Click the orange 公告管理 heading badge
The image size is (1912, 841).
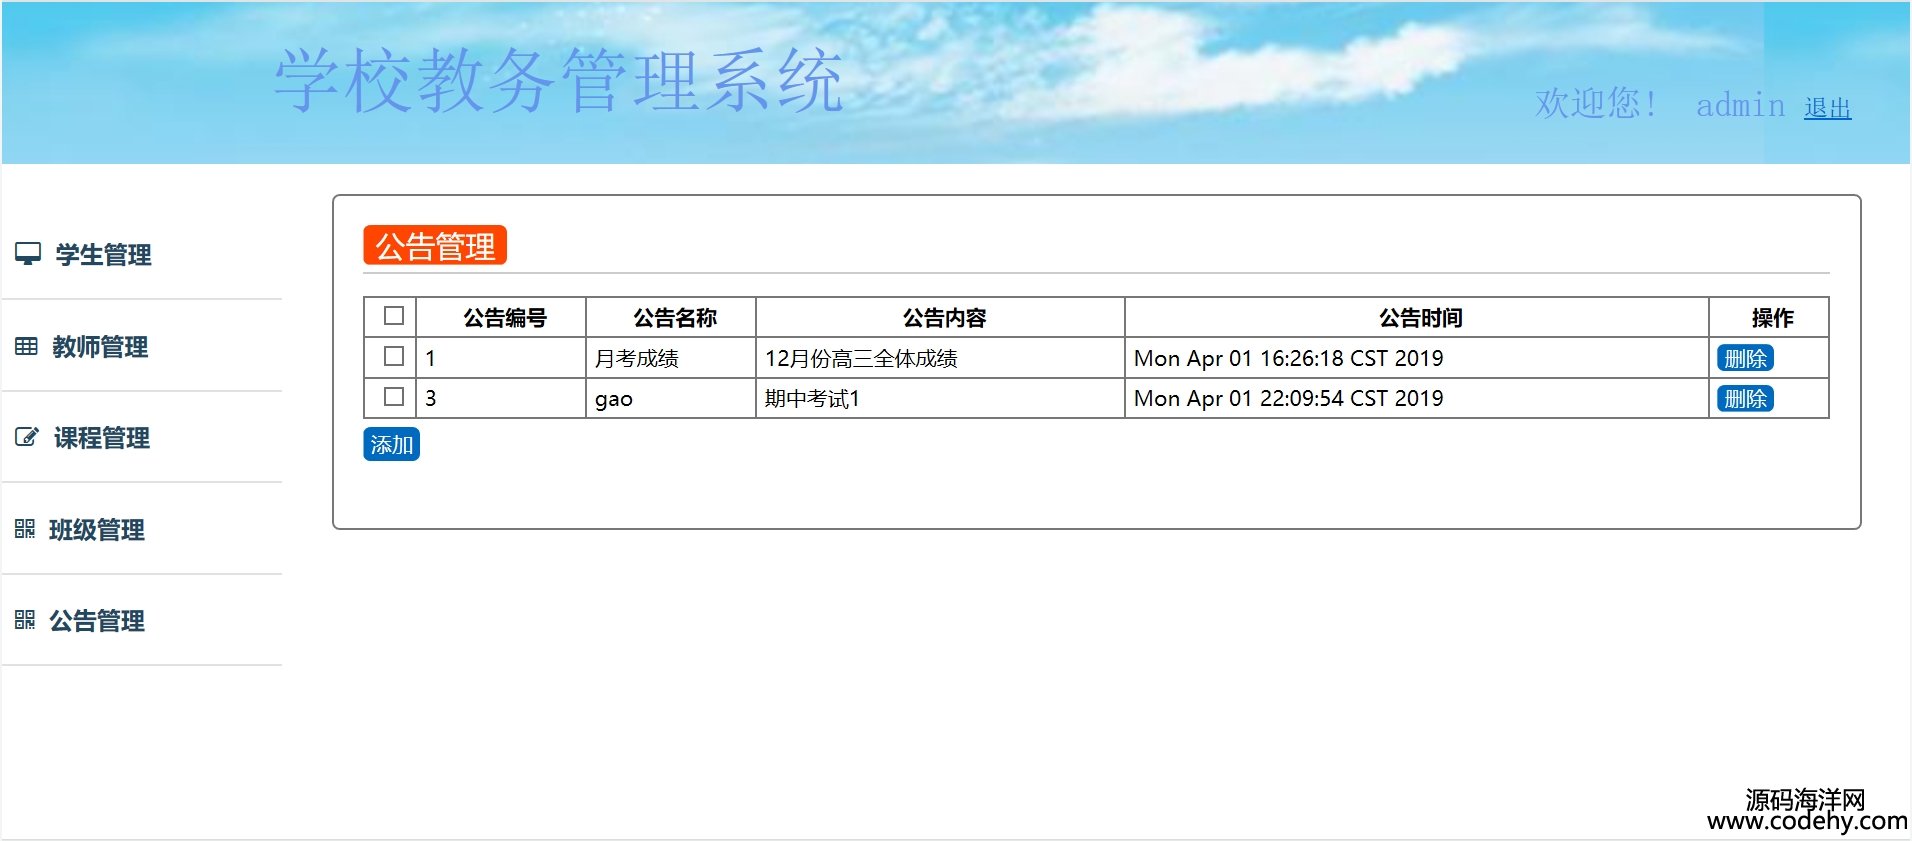click(435, 246)
